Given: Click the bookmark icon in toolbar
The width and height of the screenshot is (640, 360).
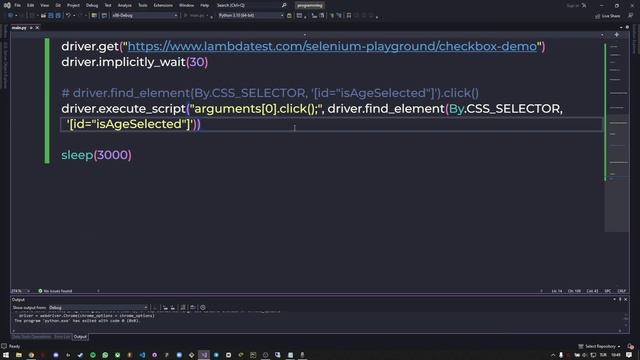Looking at the screenshot, I should pyautogui.click(x=349, y=16).
